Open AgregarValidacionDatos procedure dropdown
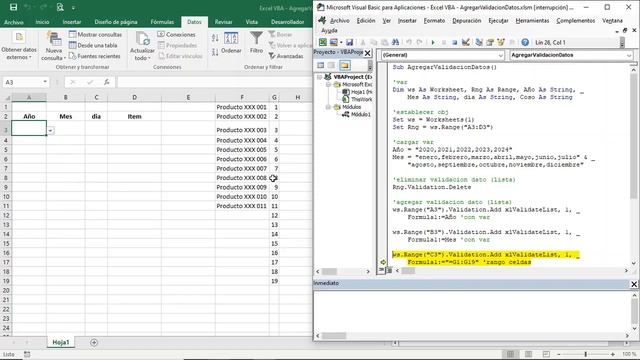 tap(629, 55)
